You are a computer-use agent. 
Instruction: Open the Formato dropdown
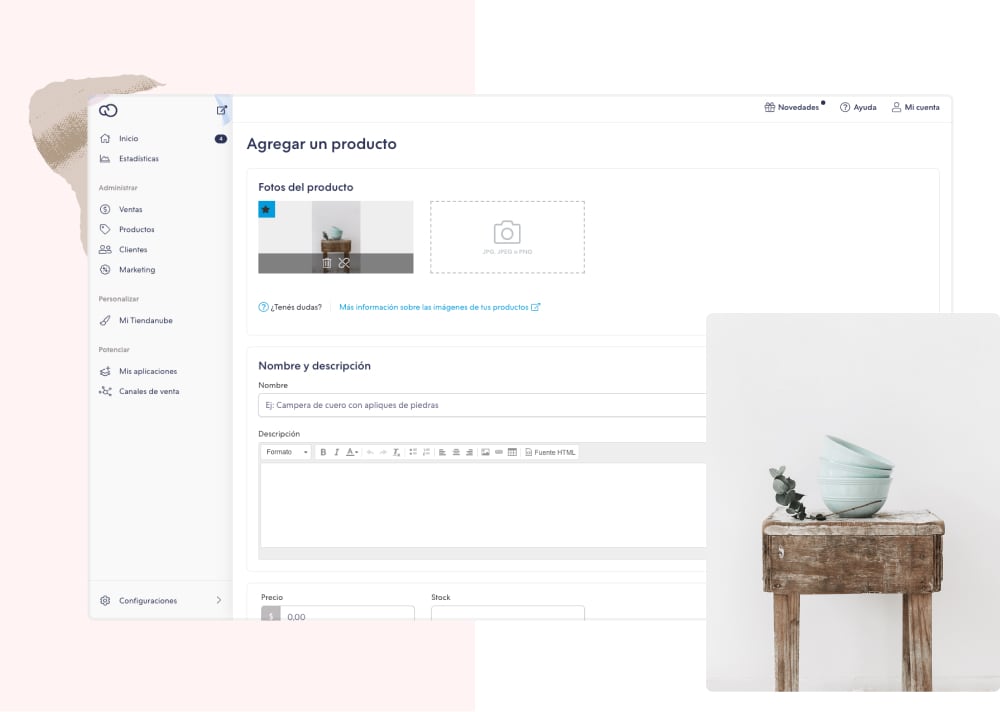pyautogui.click(x=287, y=452)
